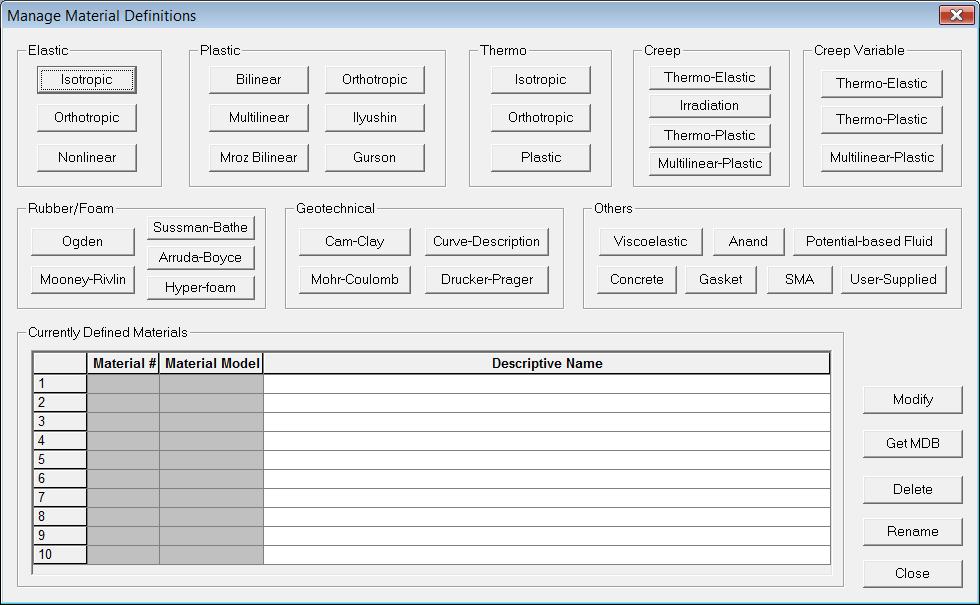The width and height of the screenshot is (980, 605).
Task: Choose Elastic Orthotropic material
Action: [86, 118]
